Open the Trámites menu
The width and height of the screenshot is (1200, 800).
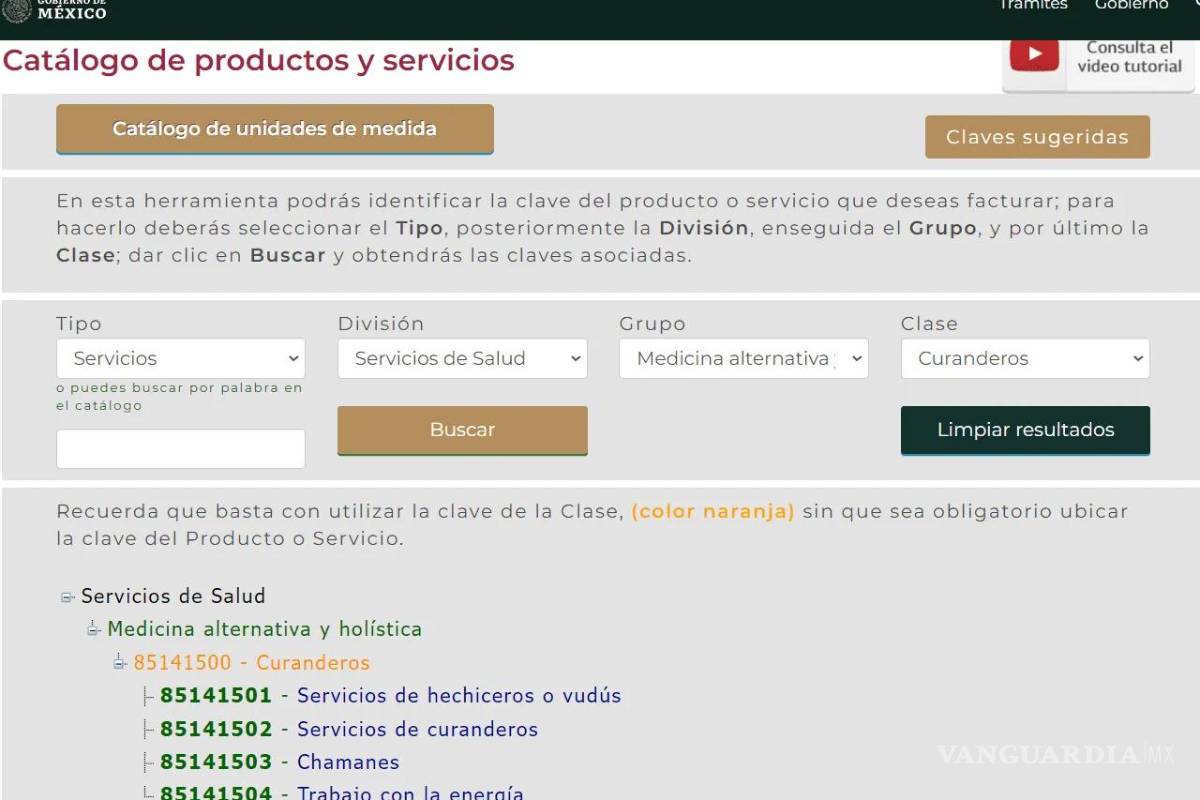coord(1033,6)
